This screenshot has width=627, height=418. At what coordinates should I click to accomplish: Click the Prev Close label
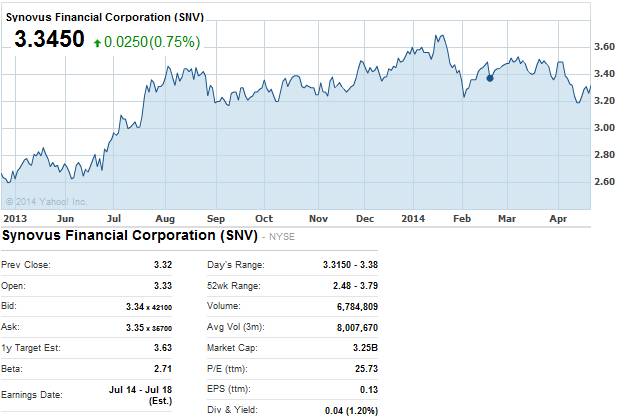(x=26, y=265)
